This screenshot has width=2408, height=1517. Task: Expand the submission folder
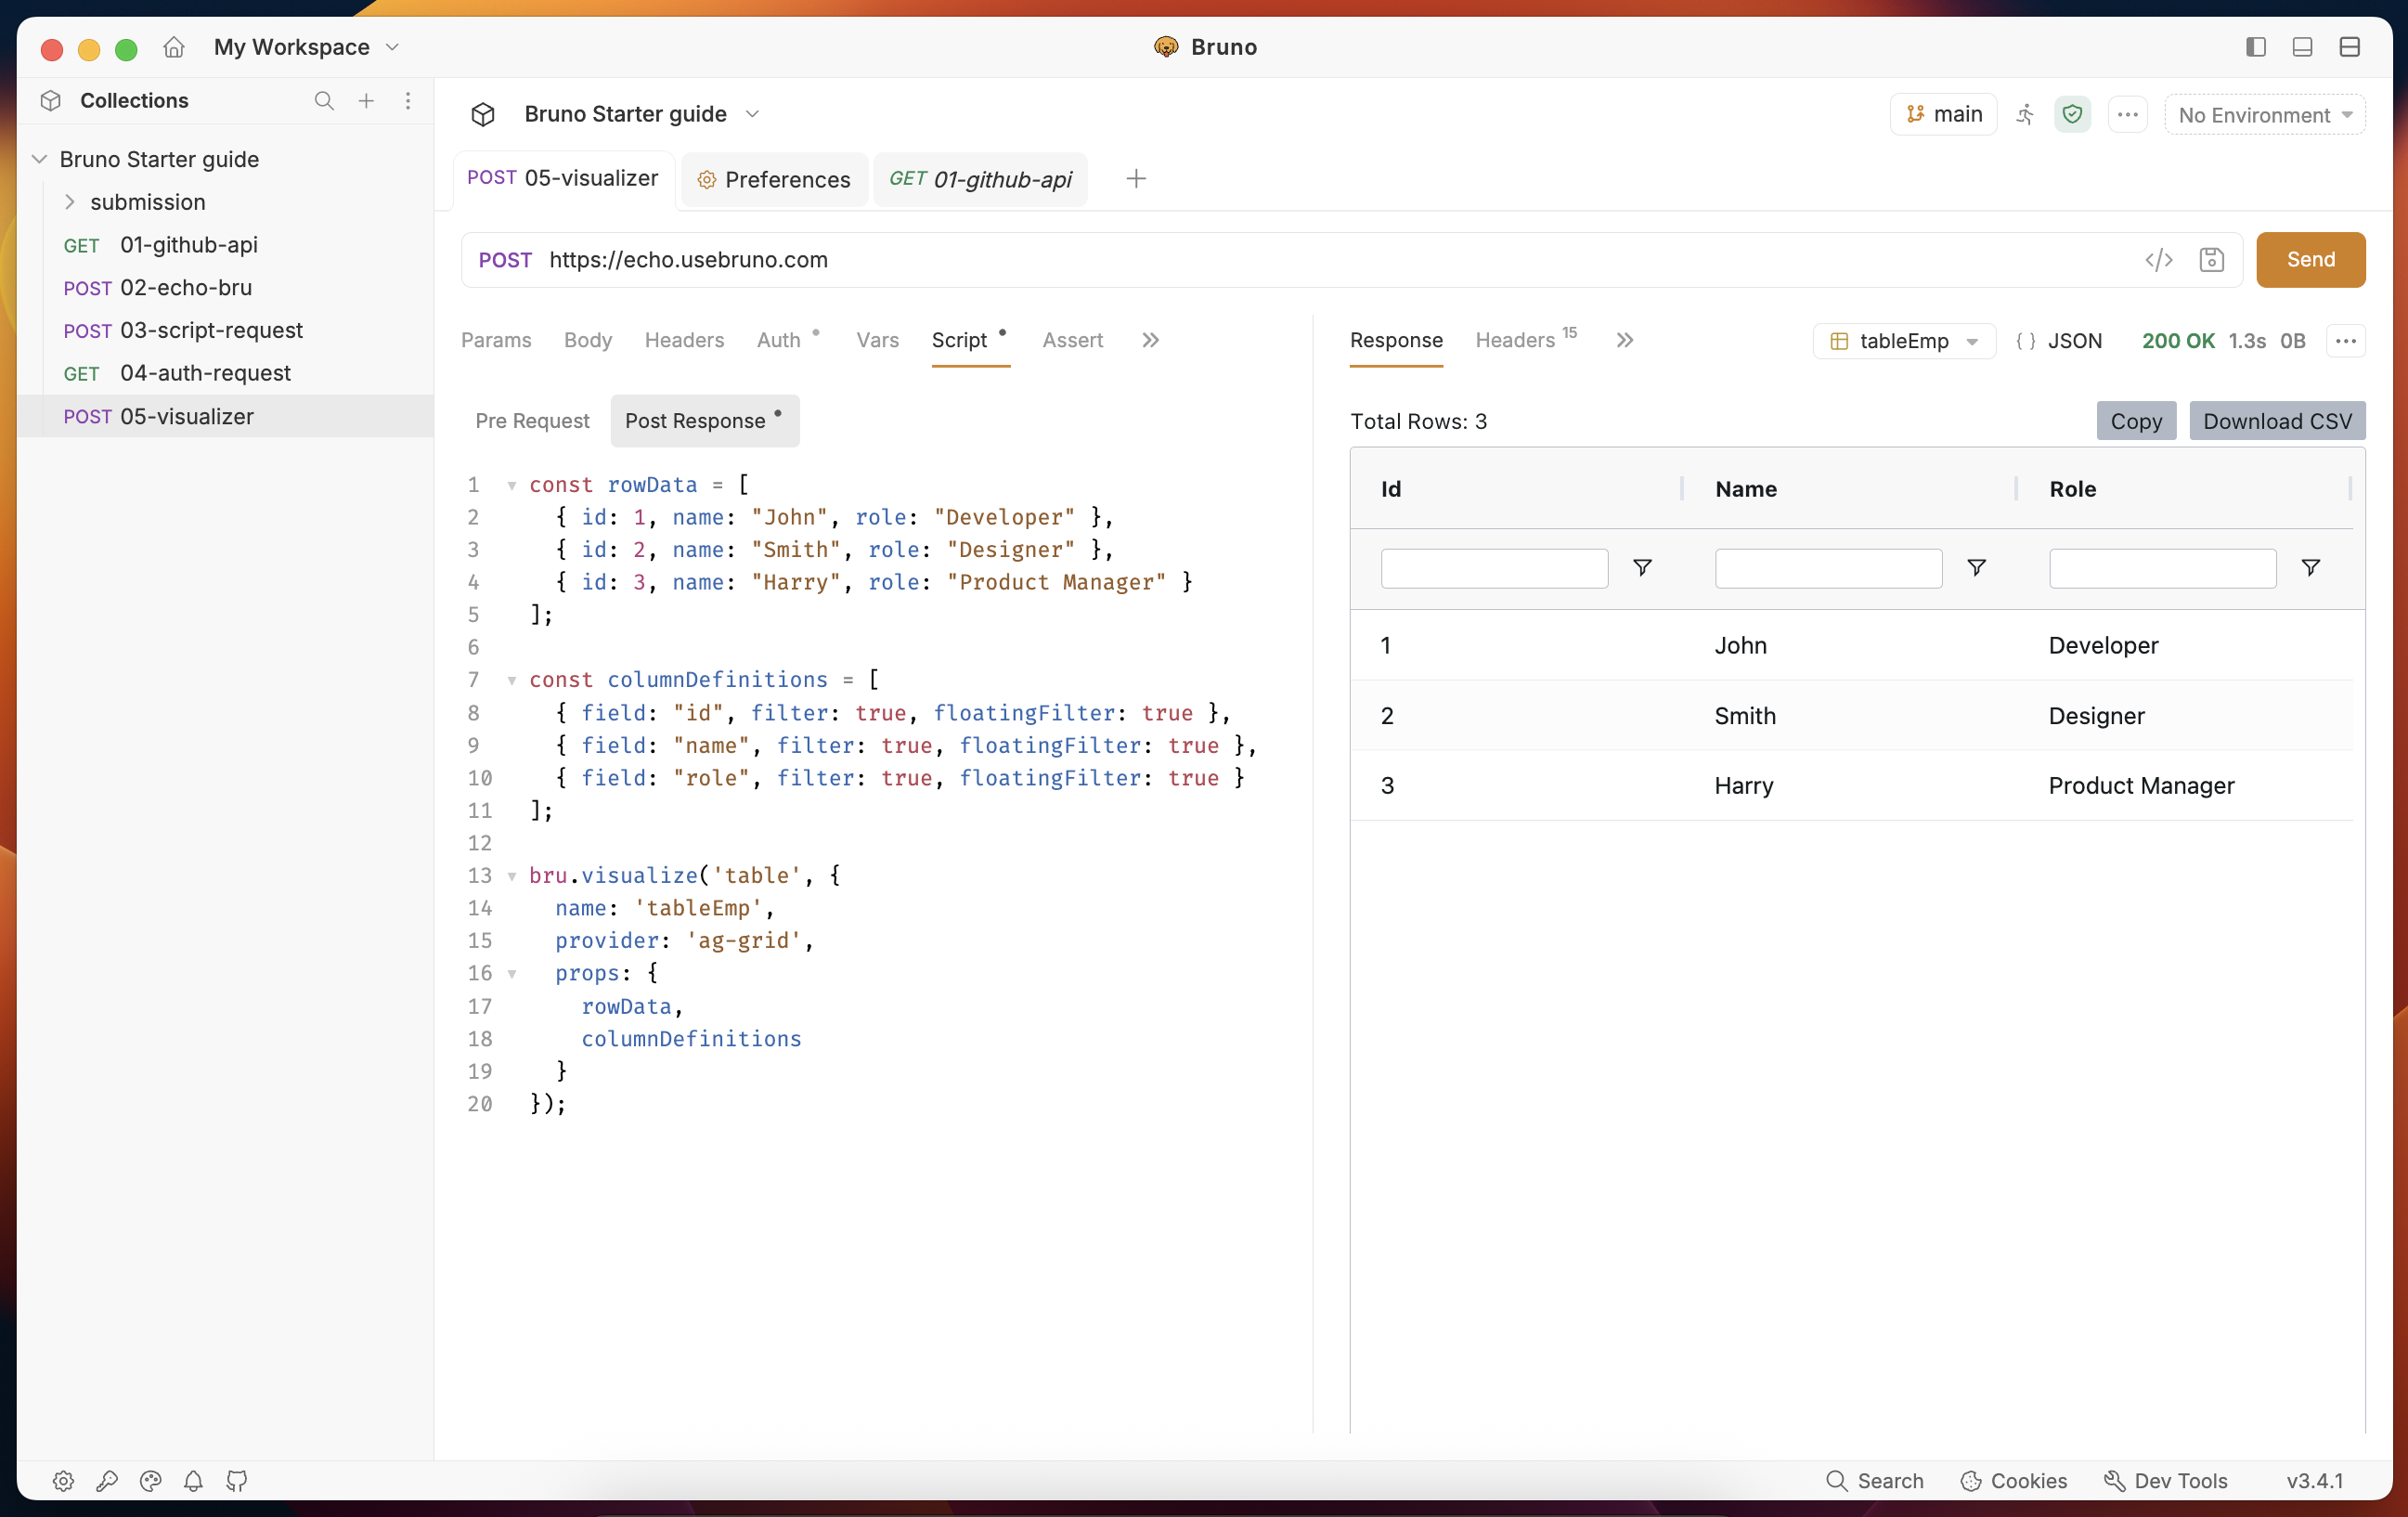click(70, 202)
